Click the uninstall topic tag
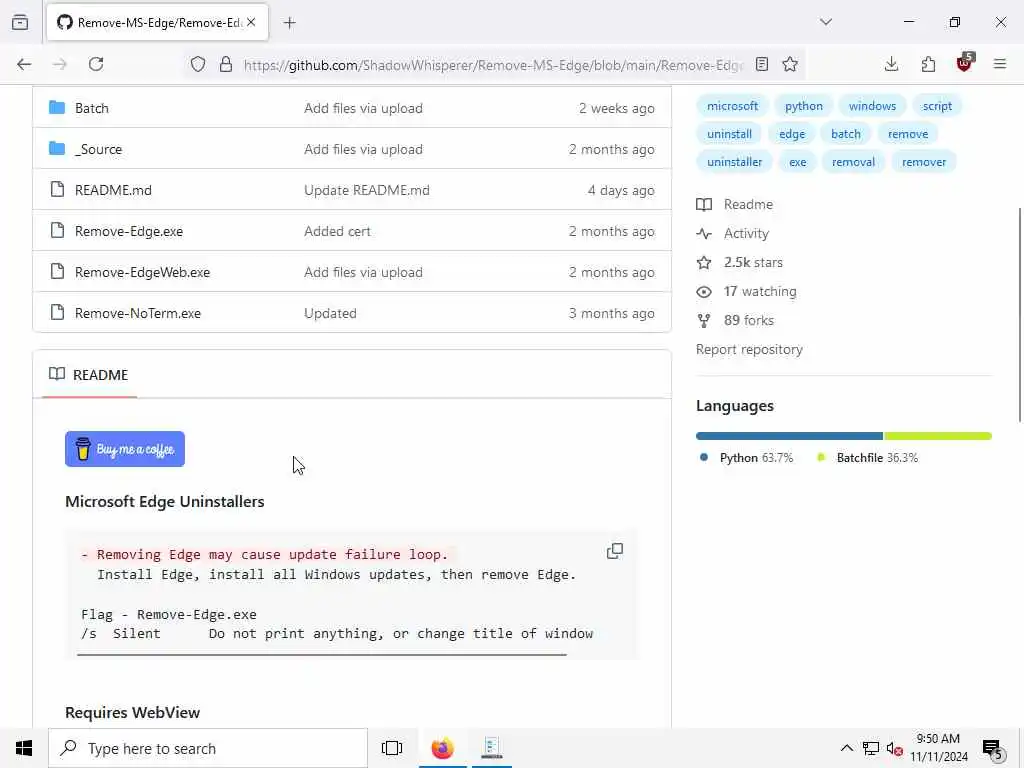 coord(729,134)
